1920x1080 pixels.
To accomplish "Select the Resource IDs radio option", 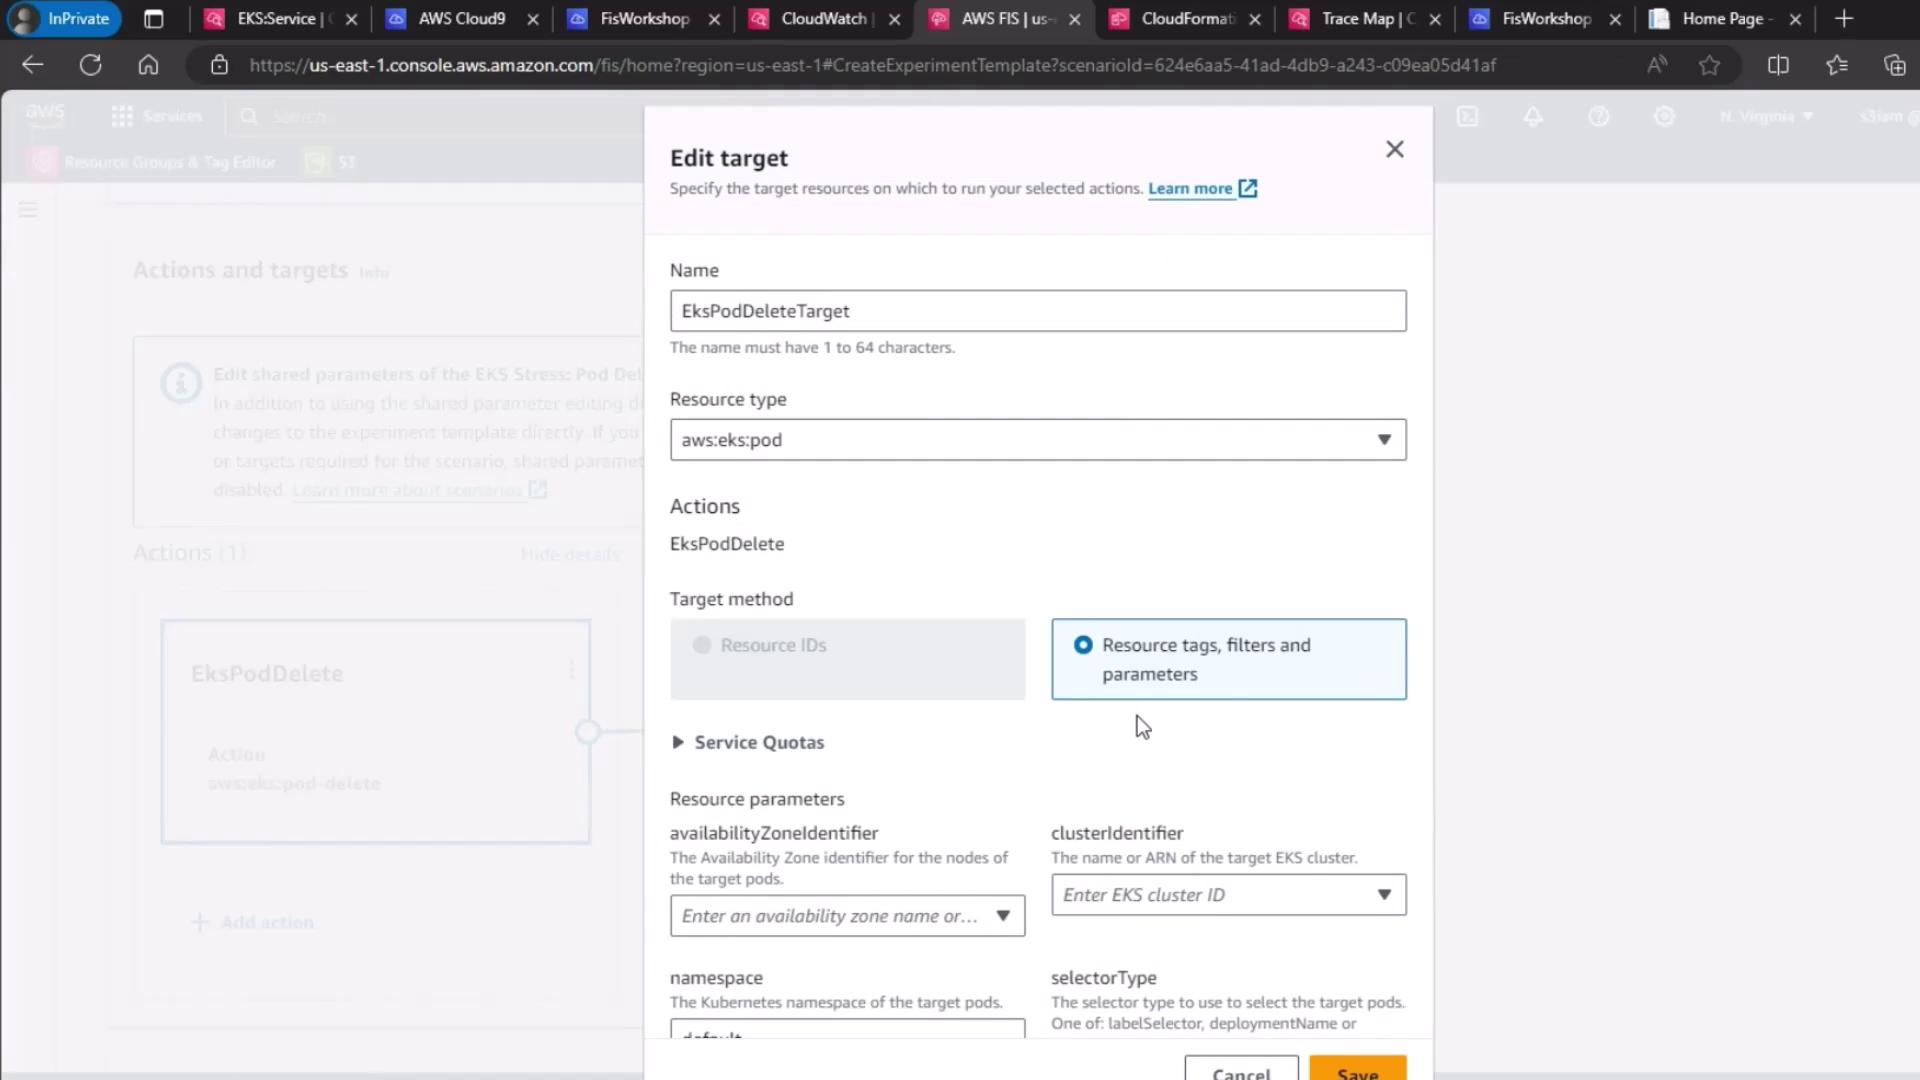I will click(702, 645).
